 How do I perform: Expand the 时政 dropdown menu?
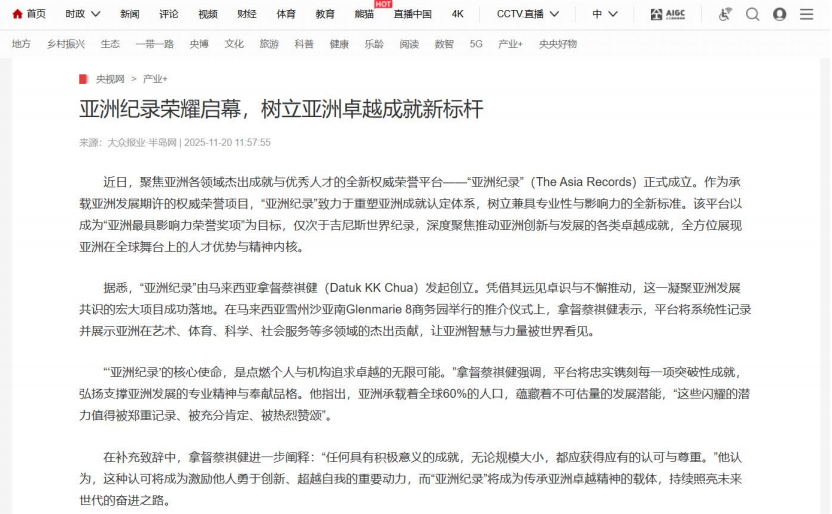click(83, 14)
